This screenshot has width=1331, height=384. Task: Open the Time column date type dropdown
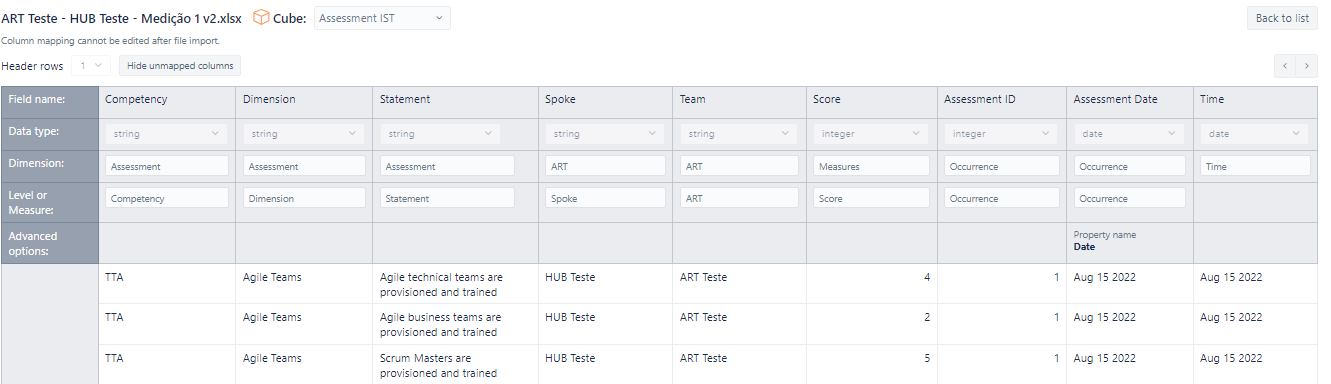(1255, 134)
